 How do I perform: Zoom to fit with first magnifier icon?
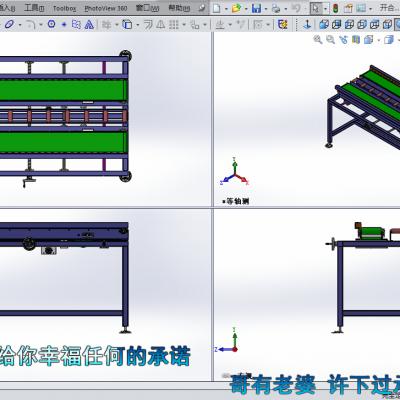[x=318, y=40]
